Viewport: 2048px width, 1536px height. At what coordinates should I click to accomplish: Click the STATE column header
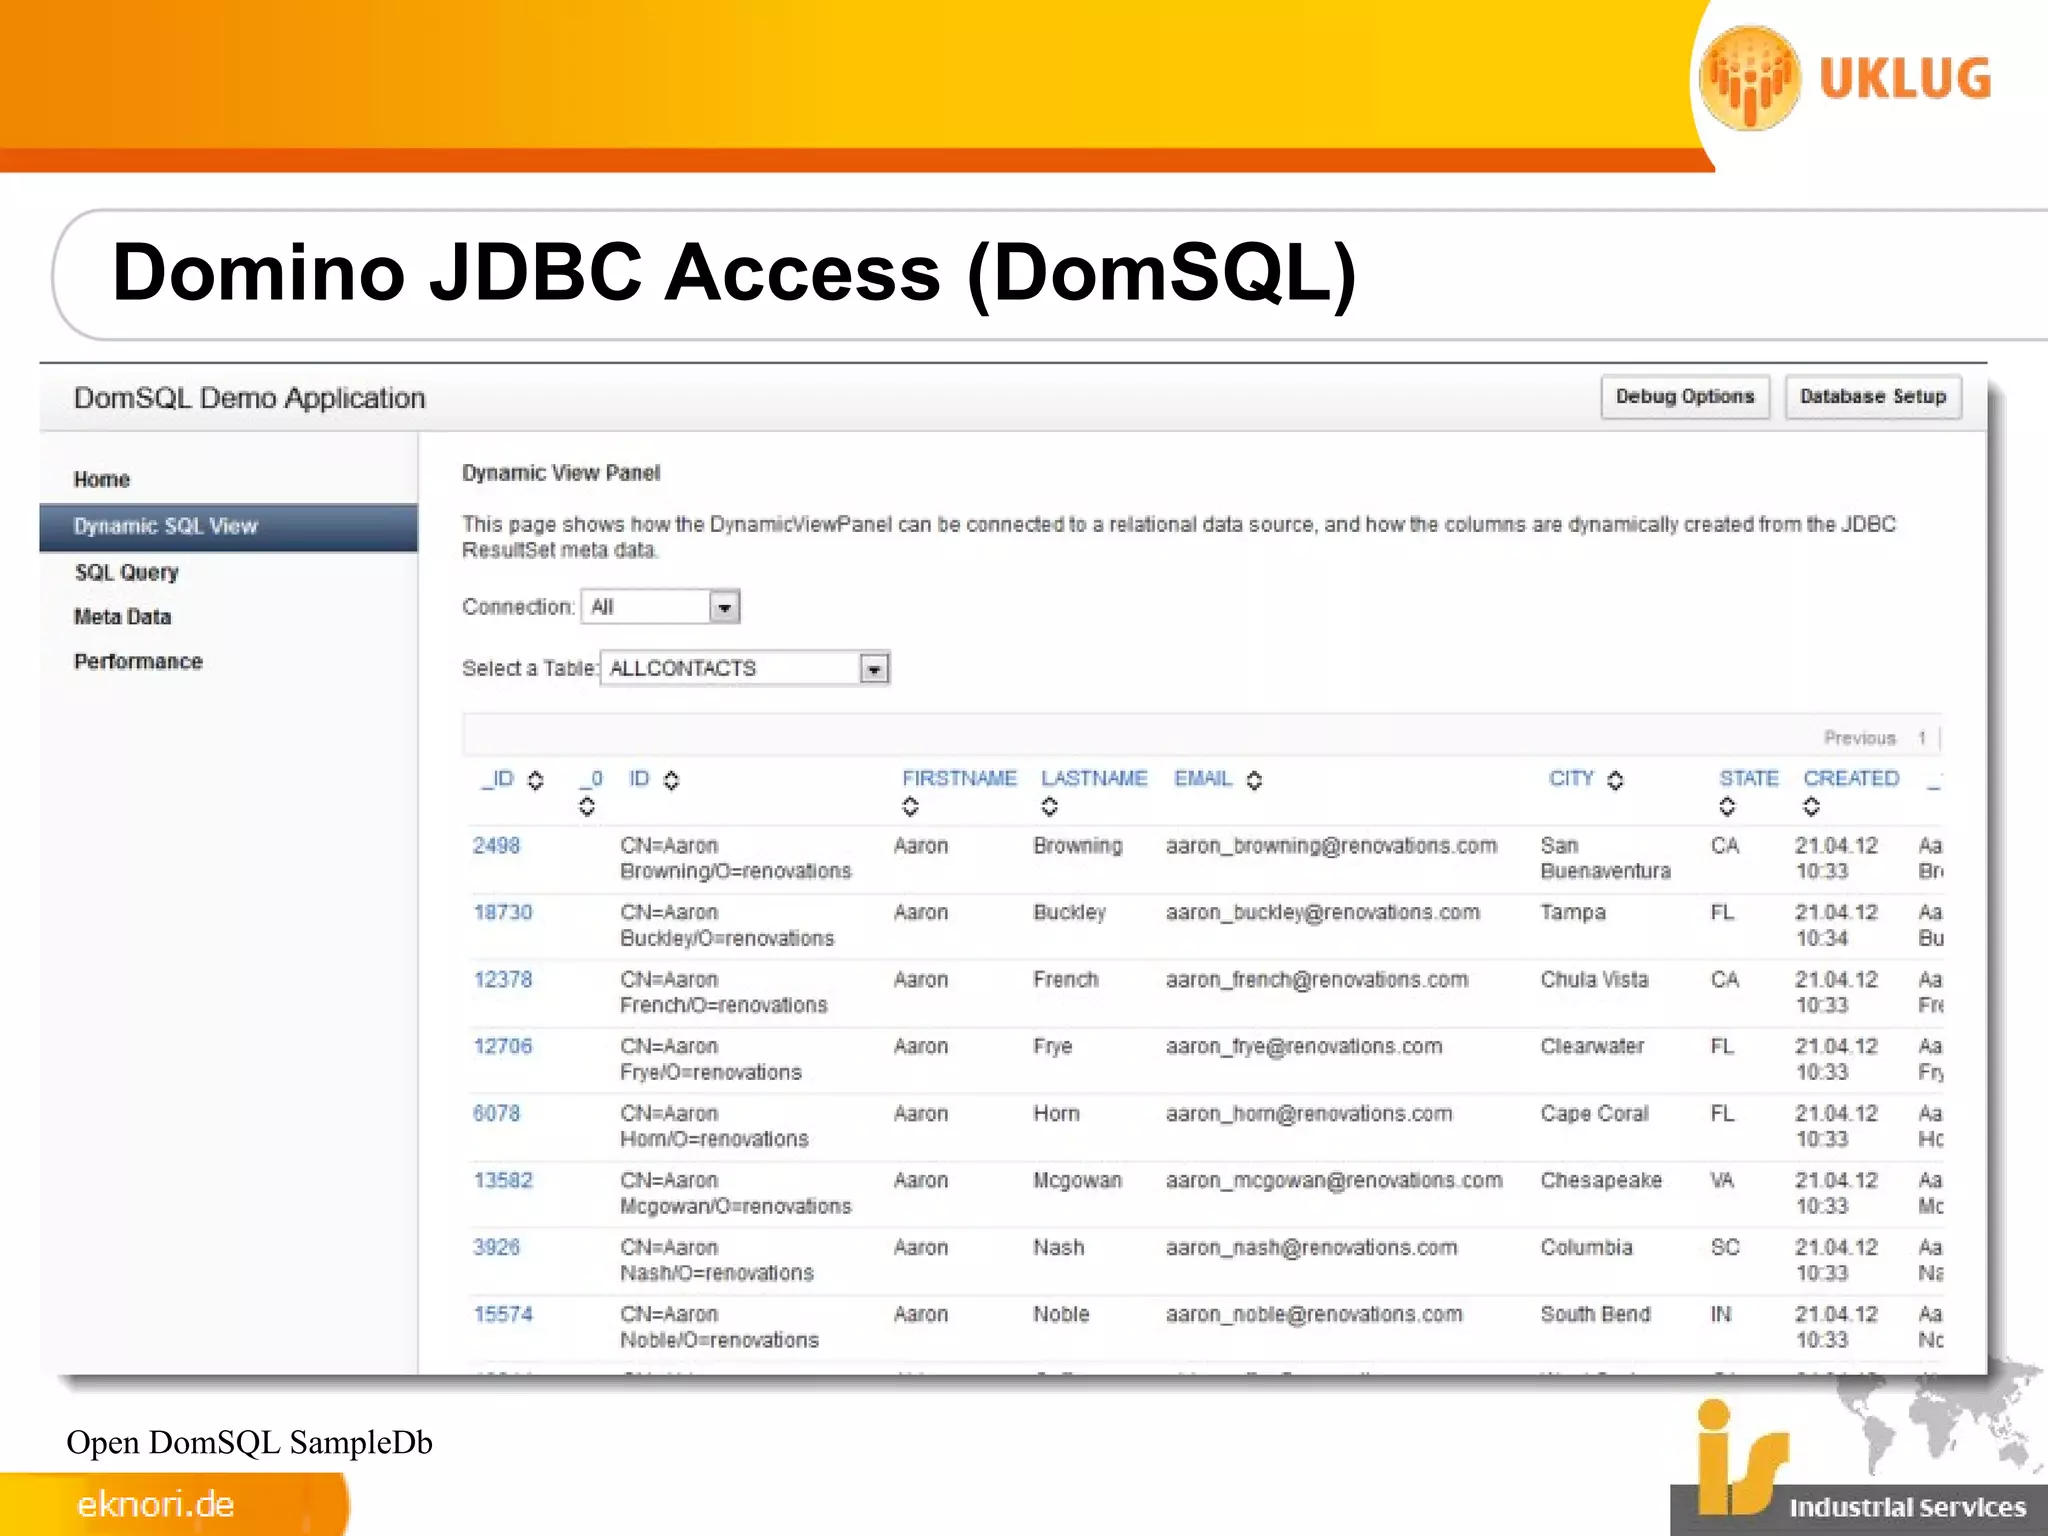tap(1749, 779)
